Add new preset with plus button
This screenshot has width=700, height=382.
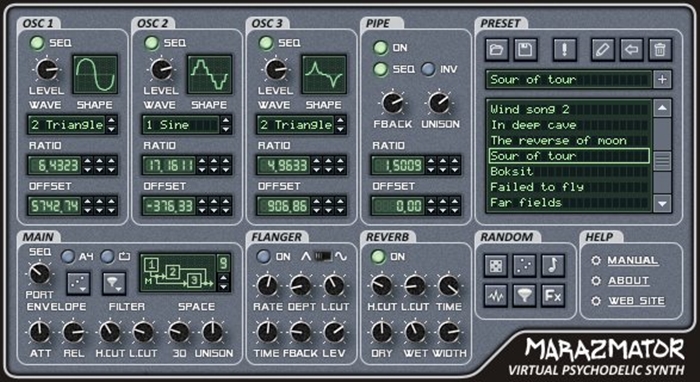click(662, 80)
